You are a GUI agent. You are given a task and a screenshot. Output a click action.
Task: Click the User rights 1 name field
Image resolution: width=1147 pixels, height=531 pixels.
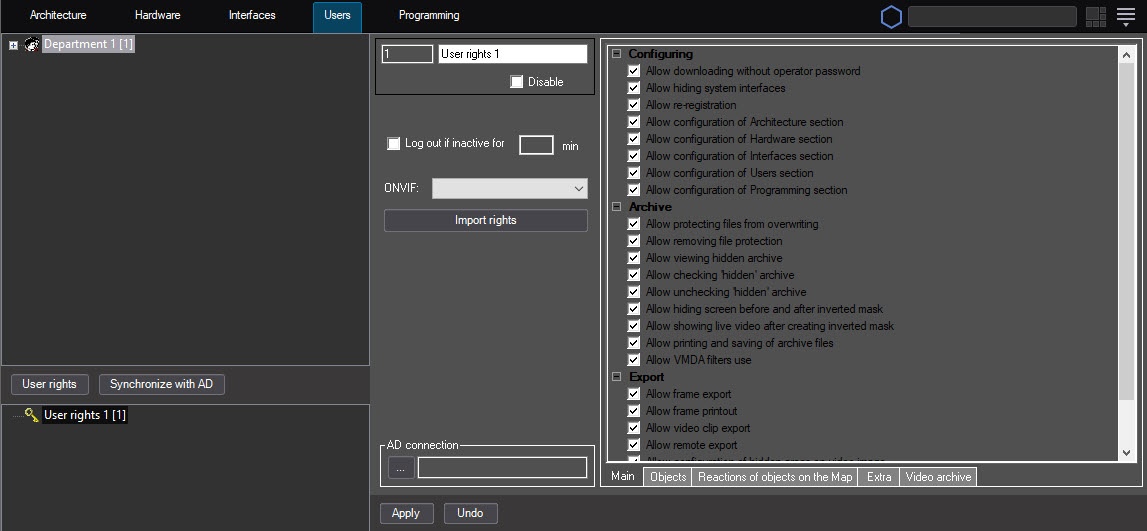coord(512,54)
